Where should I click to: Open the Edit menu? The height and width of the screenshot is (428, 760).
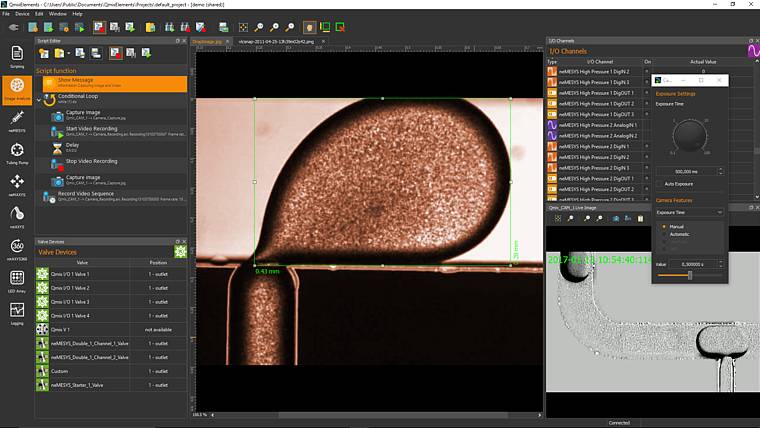39,14
